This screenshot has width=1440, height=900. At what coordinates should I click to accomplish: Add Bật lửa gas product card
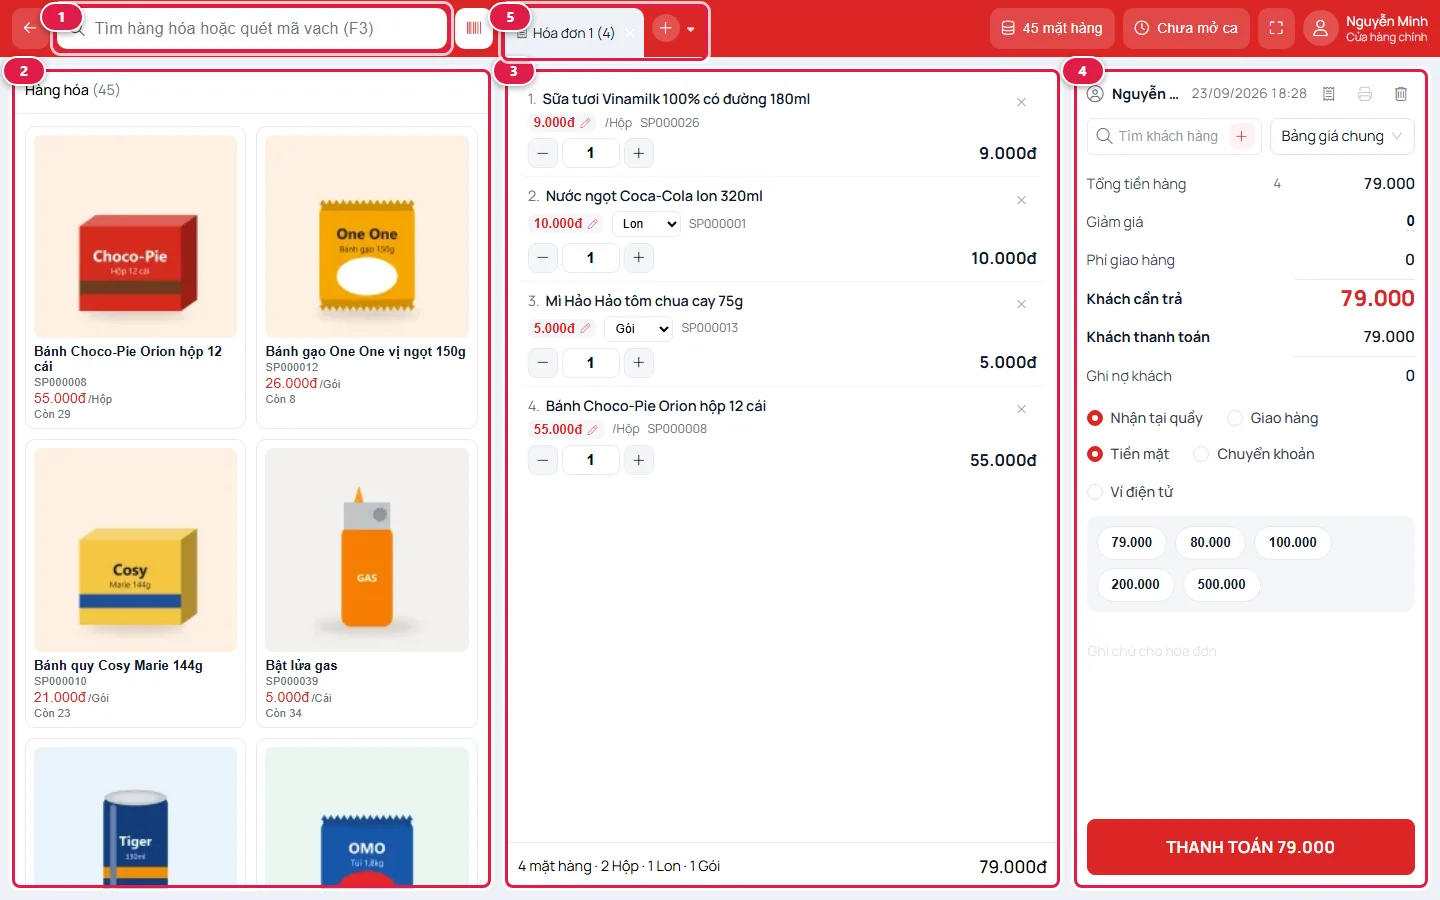tap(367, 583)
